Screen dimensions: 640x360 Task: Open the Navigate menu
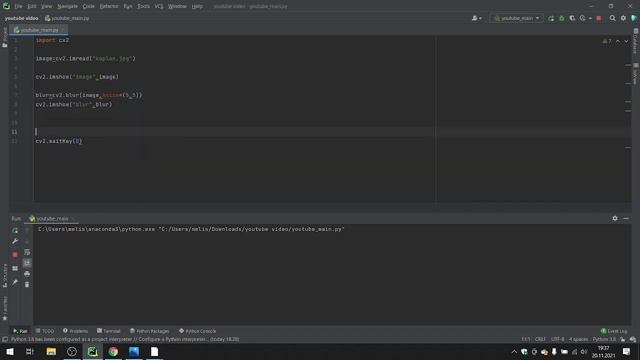coord(67,7)
